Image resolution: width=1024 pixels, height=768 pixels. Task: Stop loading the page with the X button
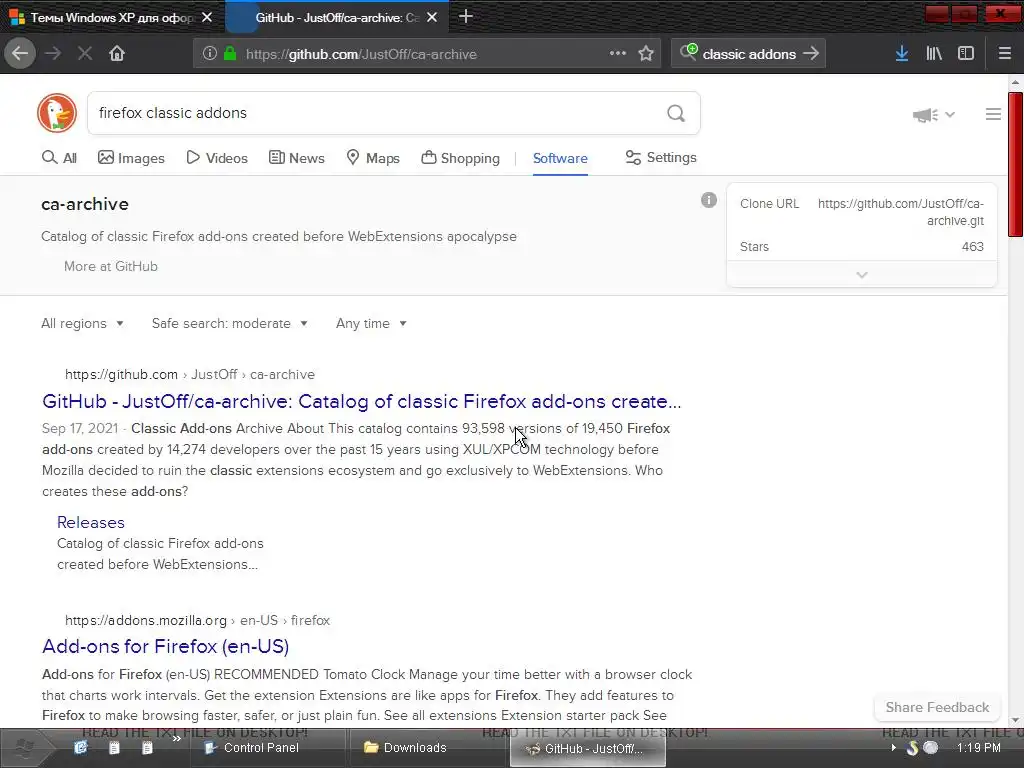pyautogui.click(x=85, y=54)
